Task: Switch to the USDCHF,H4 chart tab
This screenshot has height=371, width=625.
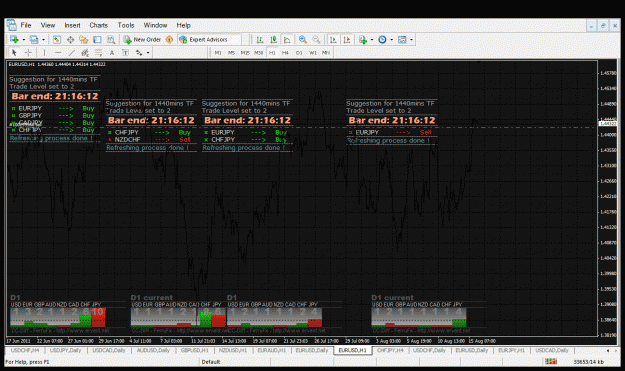Action: (x=25, y=350)
